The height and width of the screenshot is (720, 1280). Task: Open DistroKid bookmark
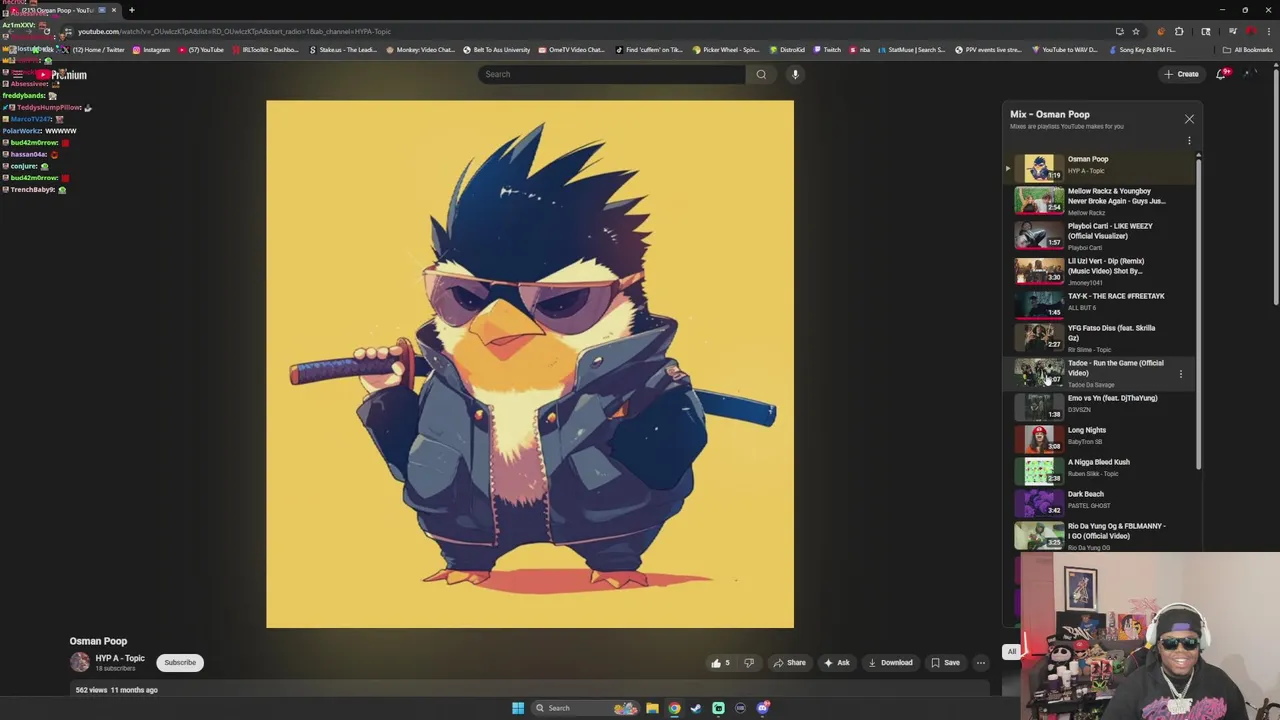pyautogui.click(x=787, y=50)
